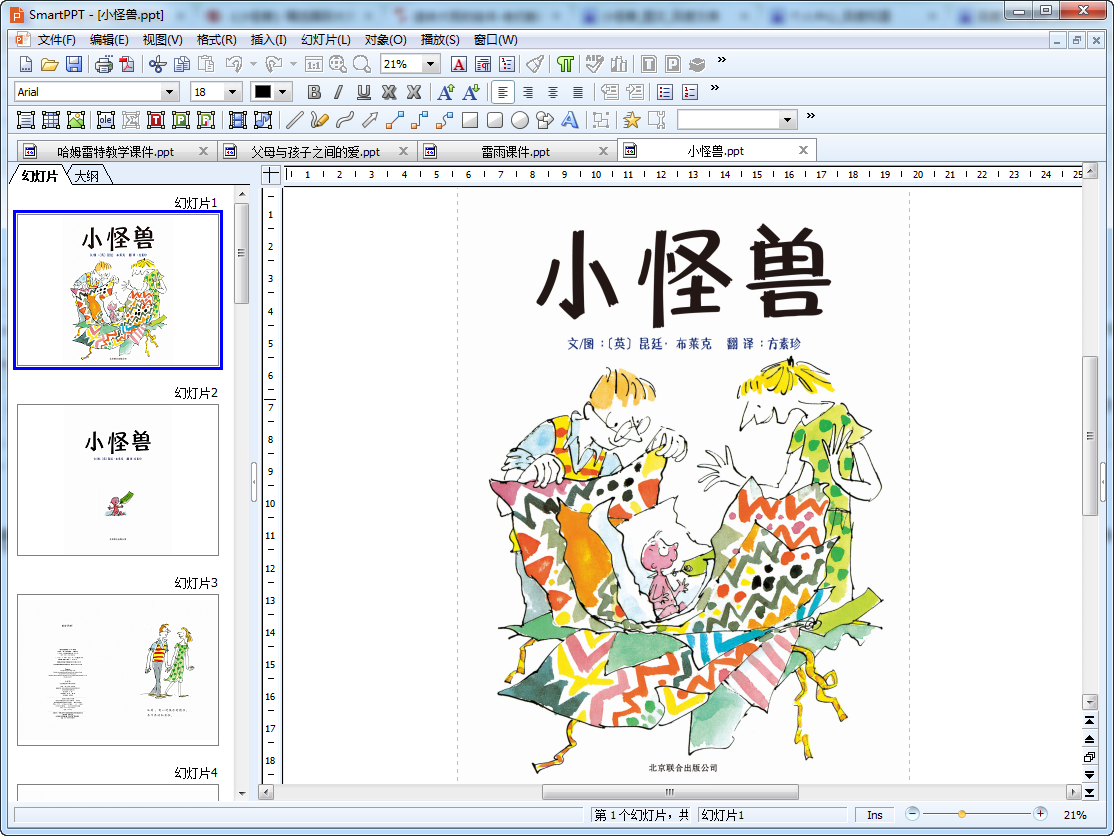Open the 格式(R) menu

point(217,40)
